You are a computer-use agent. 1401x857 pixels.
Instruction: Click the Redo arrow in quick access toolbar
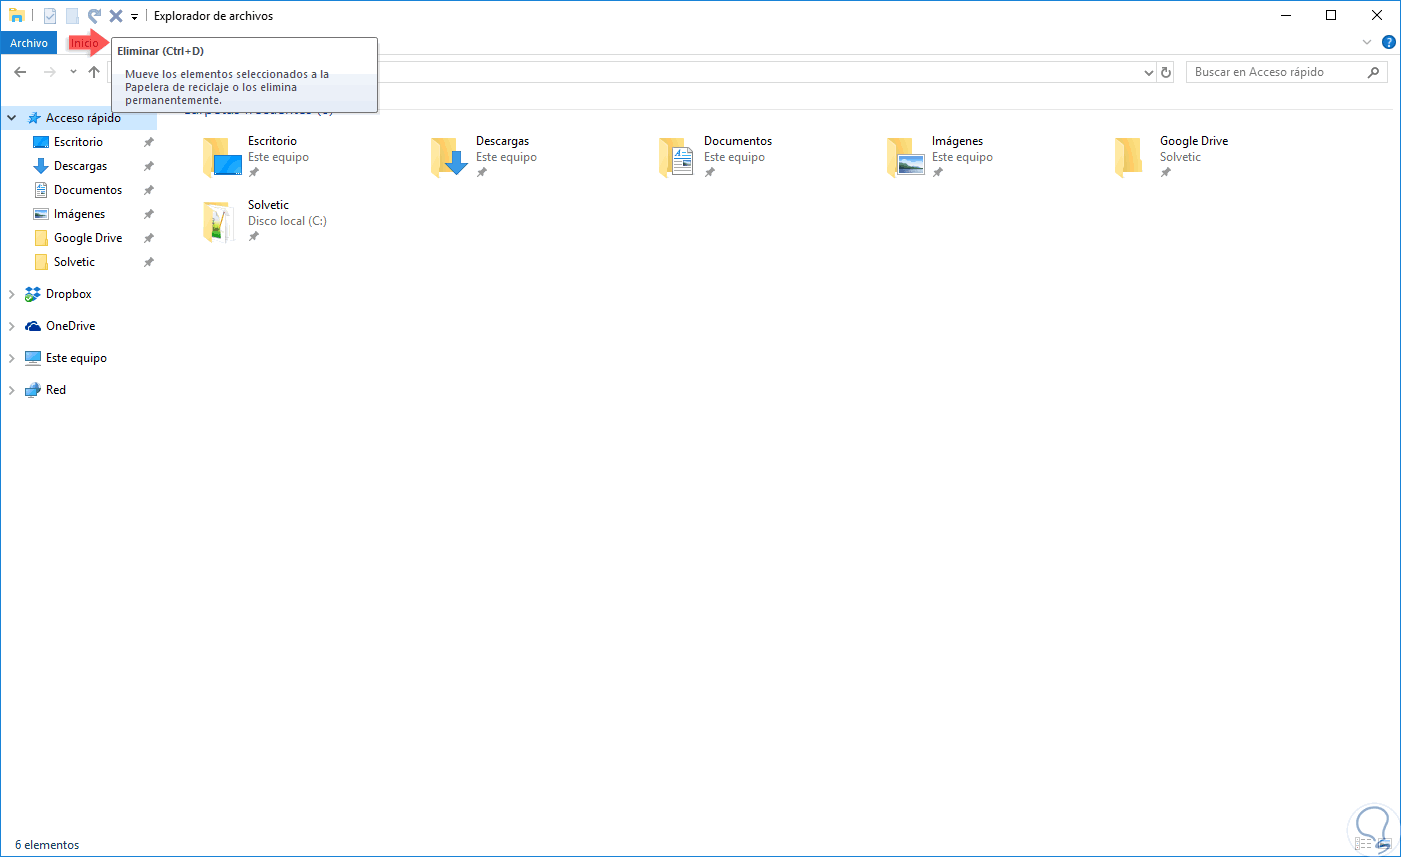[x=94, y=16]
